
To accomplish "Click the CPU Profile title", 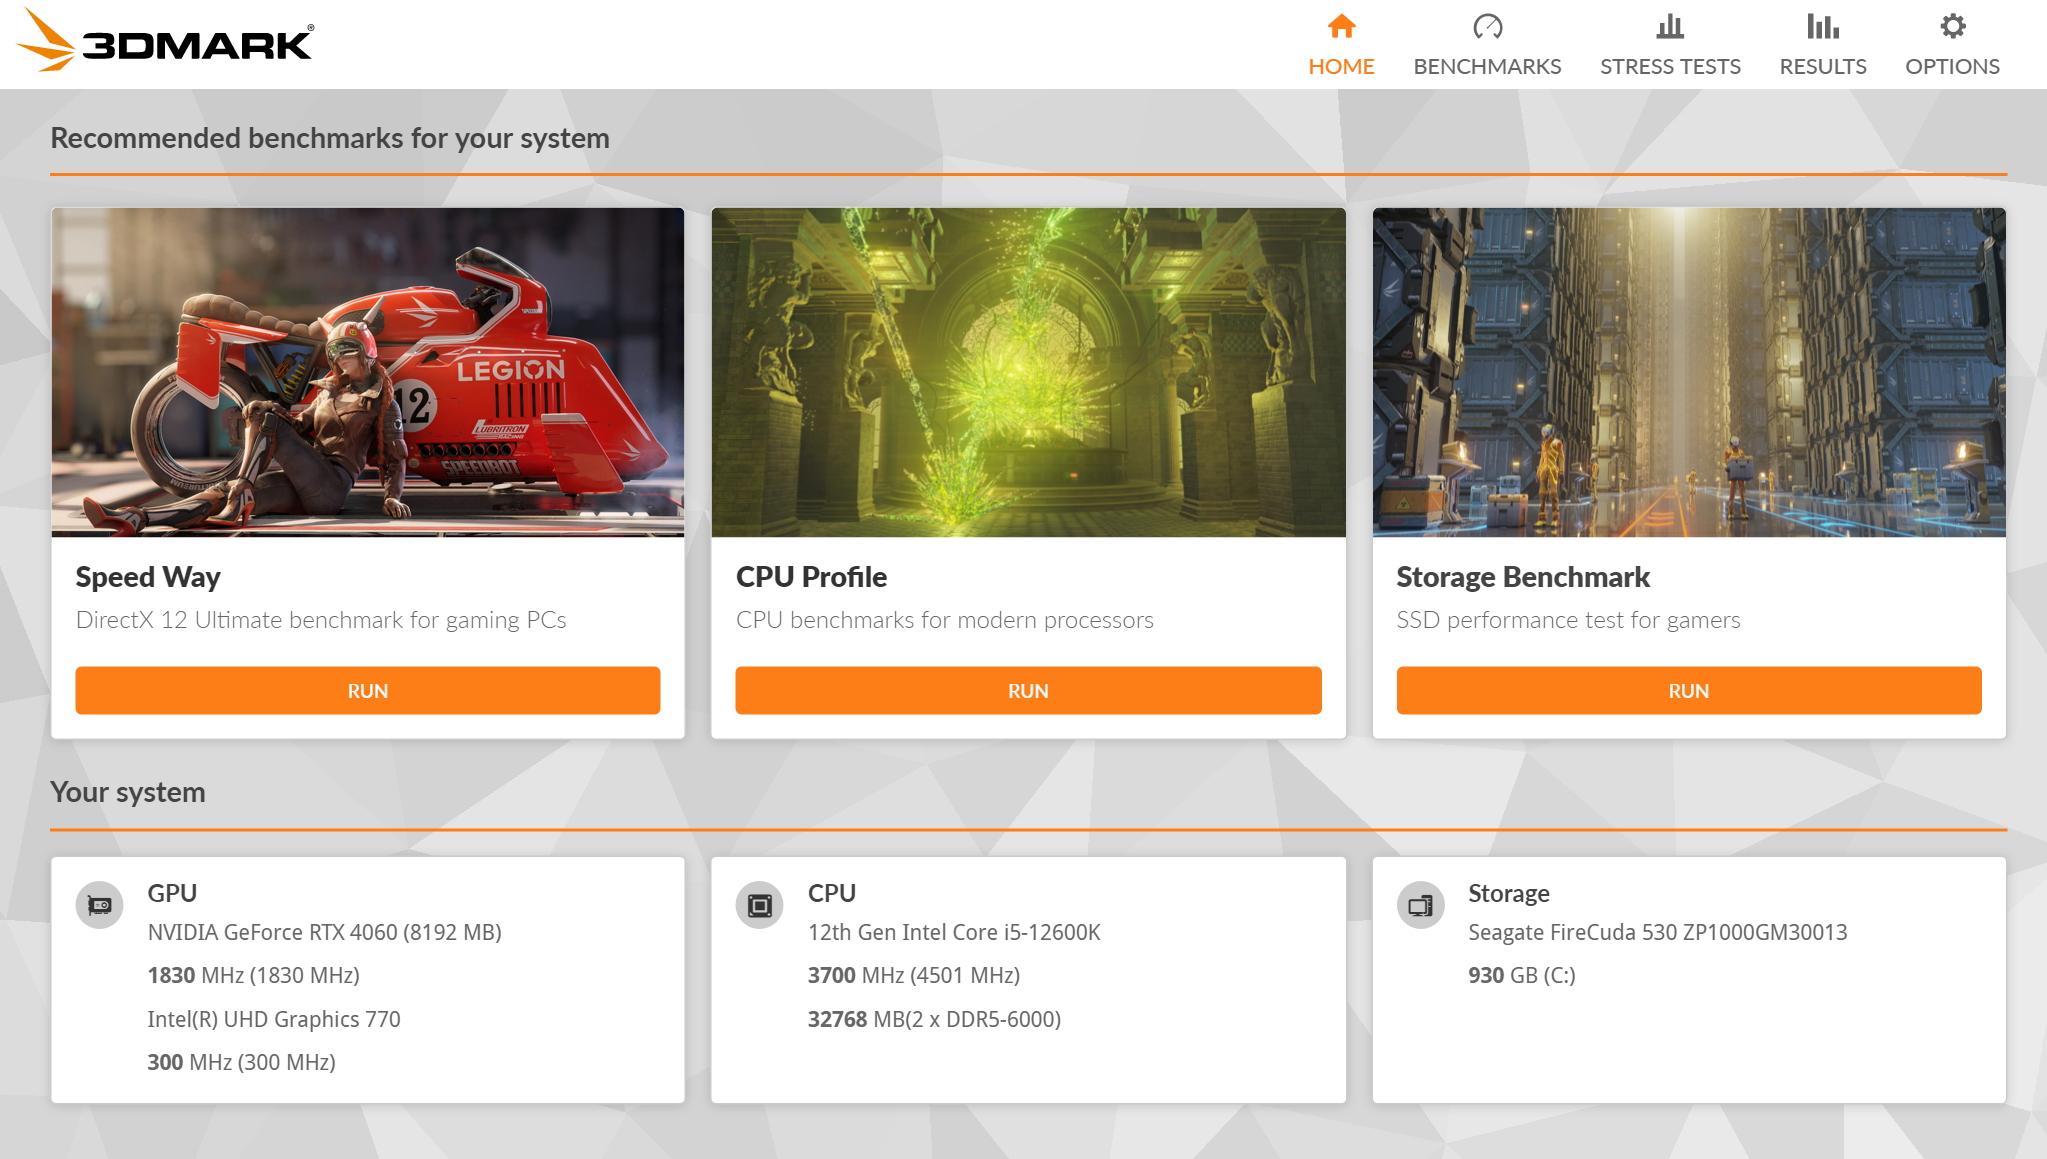I will click(811, 577).
